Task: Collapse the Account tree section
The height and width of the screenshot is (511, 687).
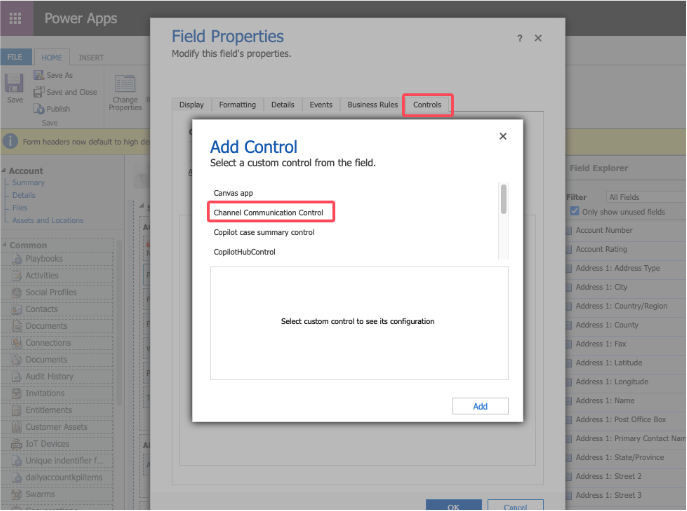Action: pyautogui.click(x=4, y=170)
